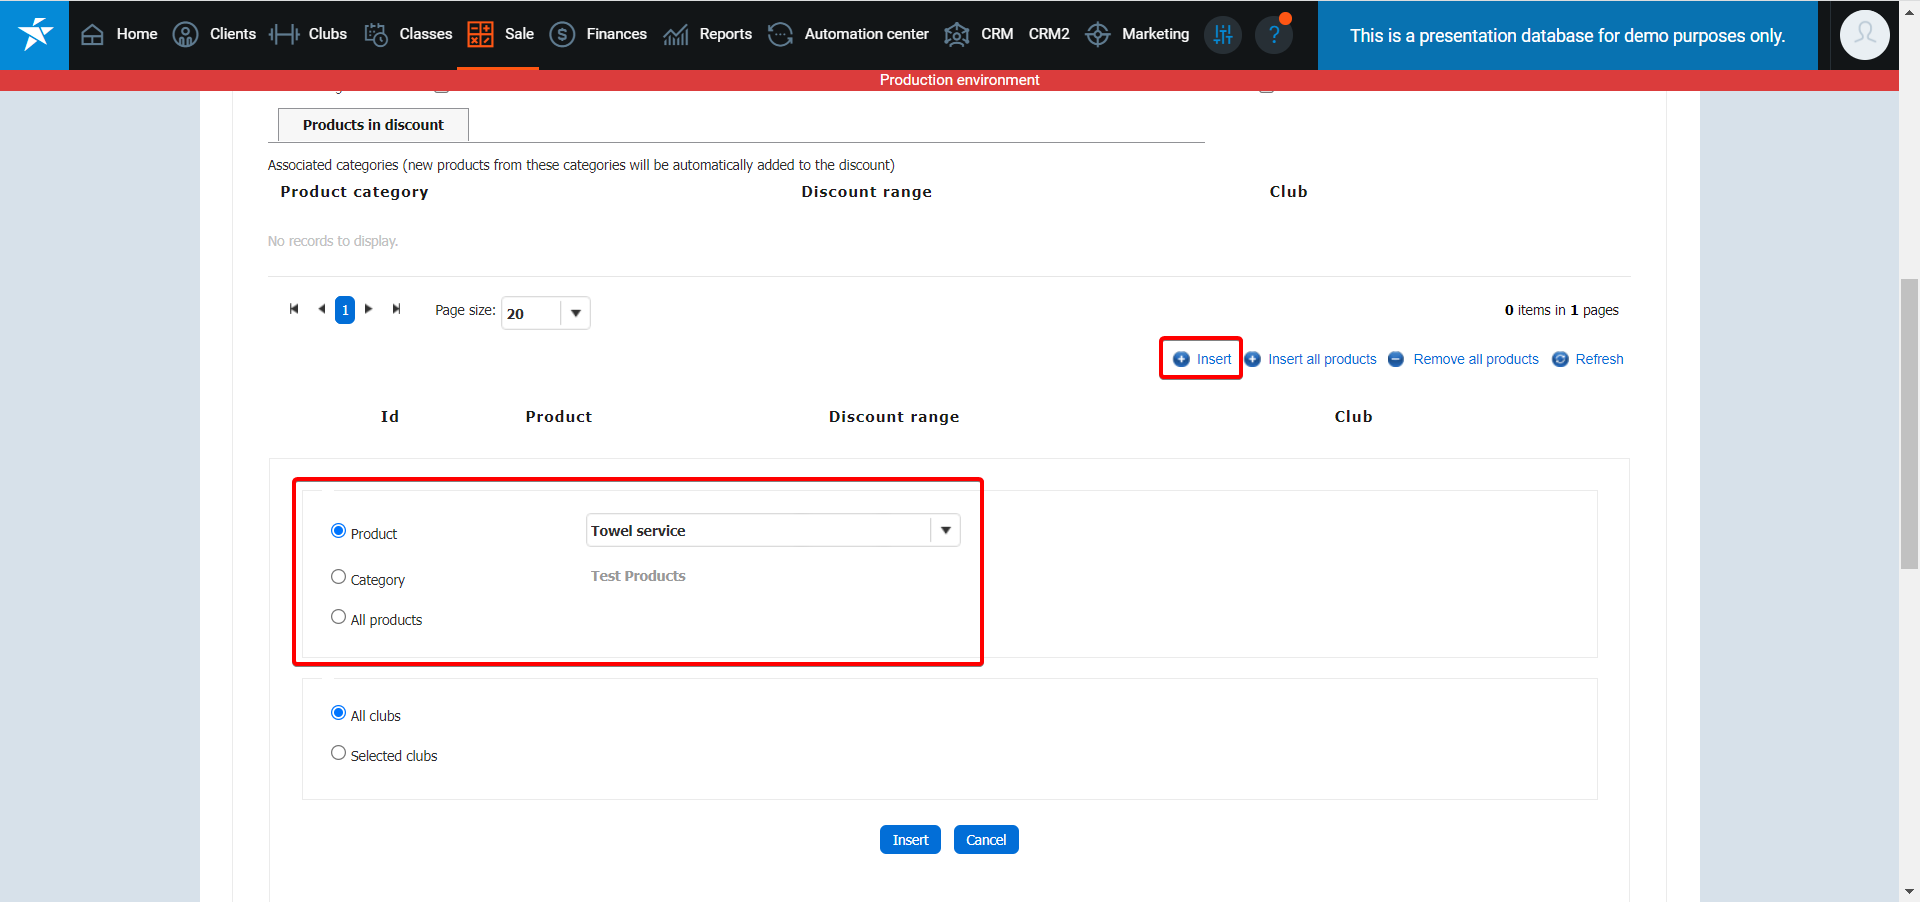Image resolution: width=1920 pixels, height=902 pixels.
Task: Go to previous page arrow
Action: click(321, 309)
